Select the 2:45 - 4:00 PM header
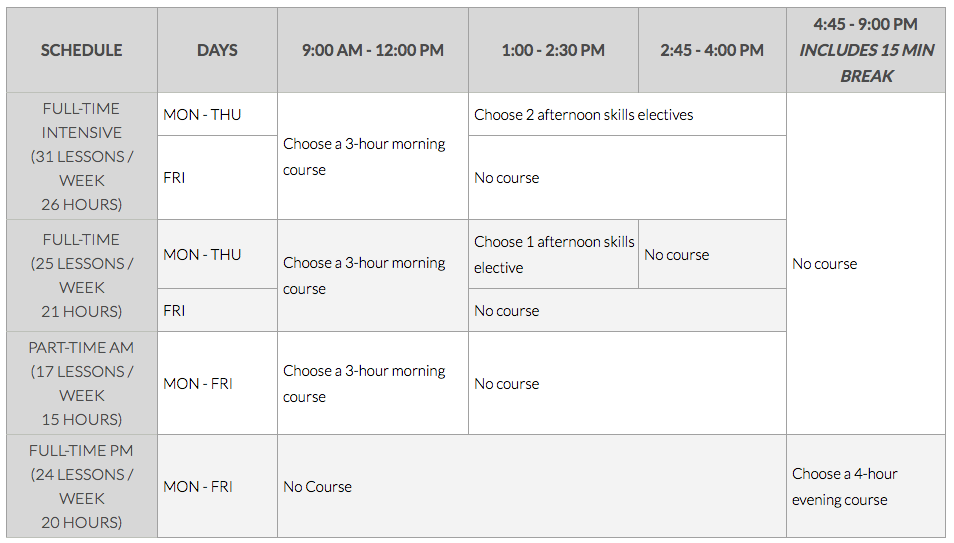The image size is (954, 543). [x=712, y=50]
